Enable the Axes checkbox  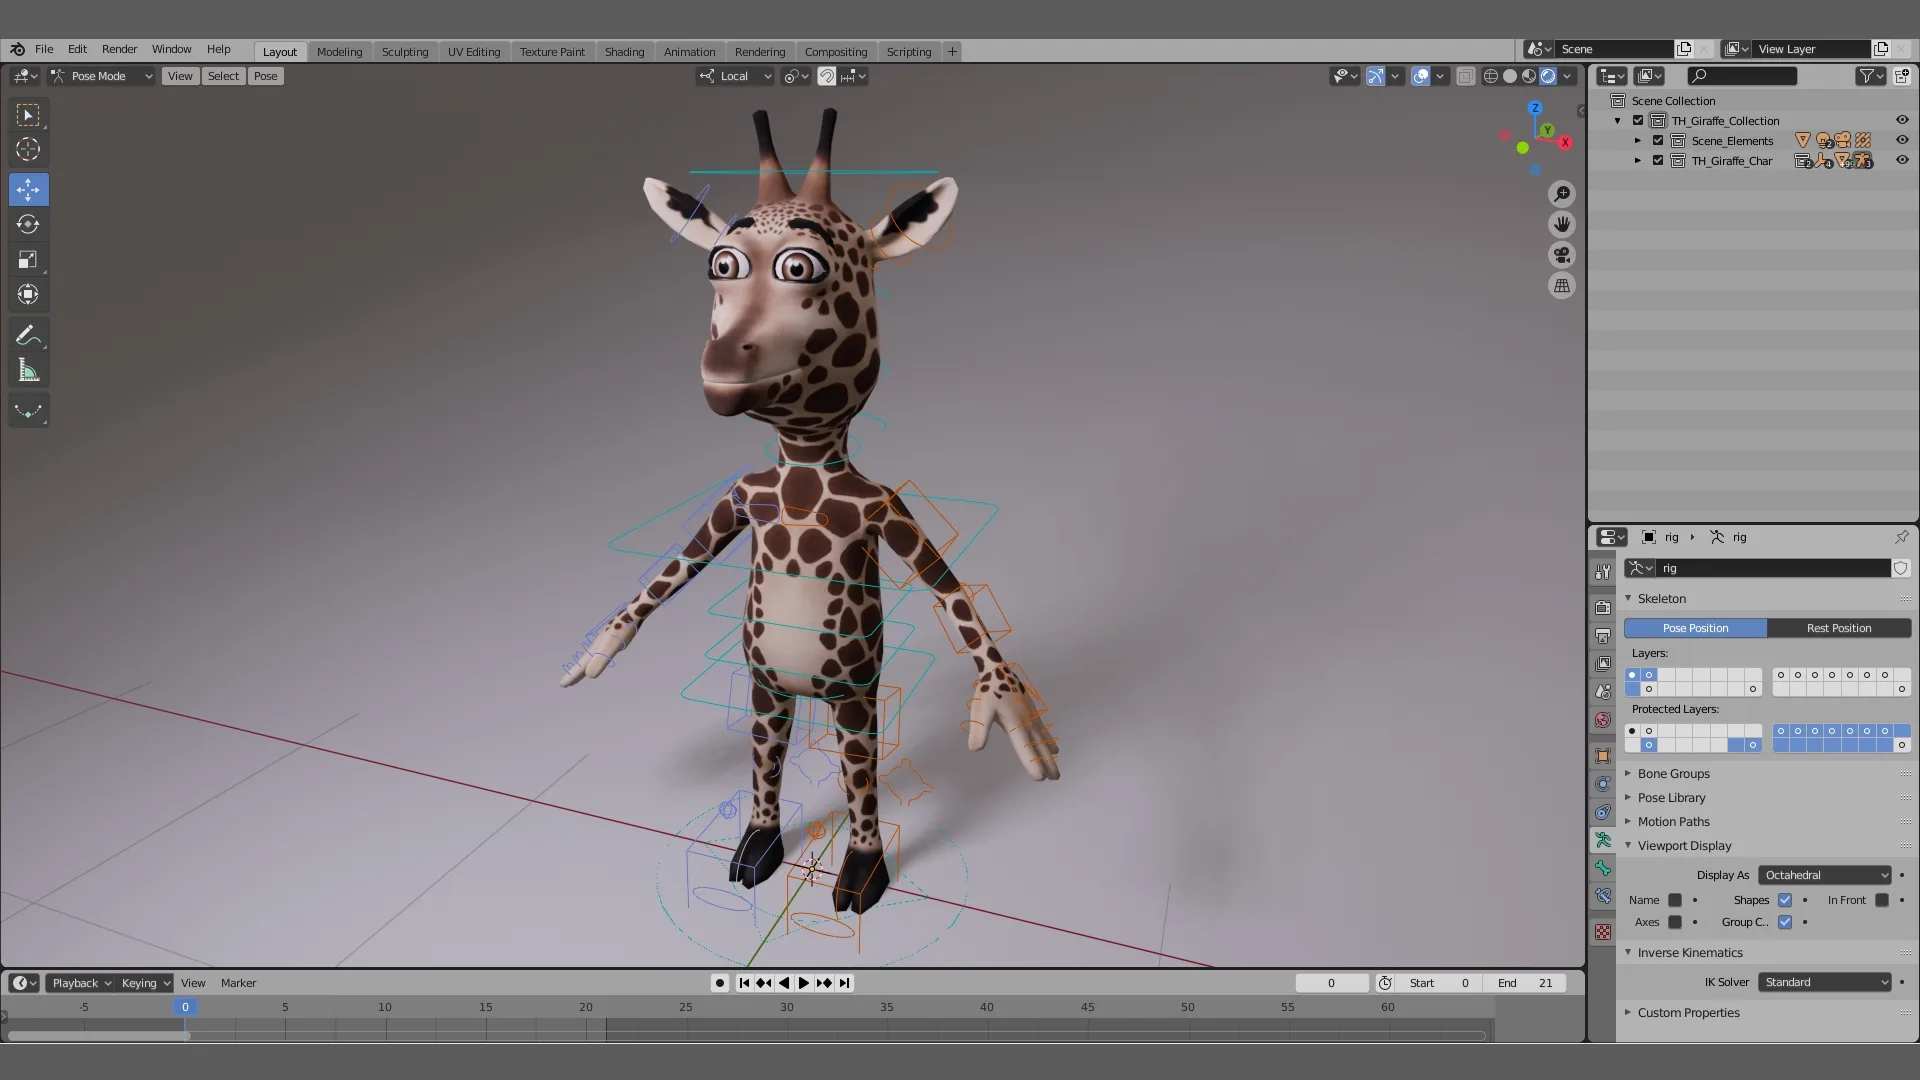1675,922
